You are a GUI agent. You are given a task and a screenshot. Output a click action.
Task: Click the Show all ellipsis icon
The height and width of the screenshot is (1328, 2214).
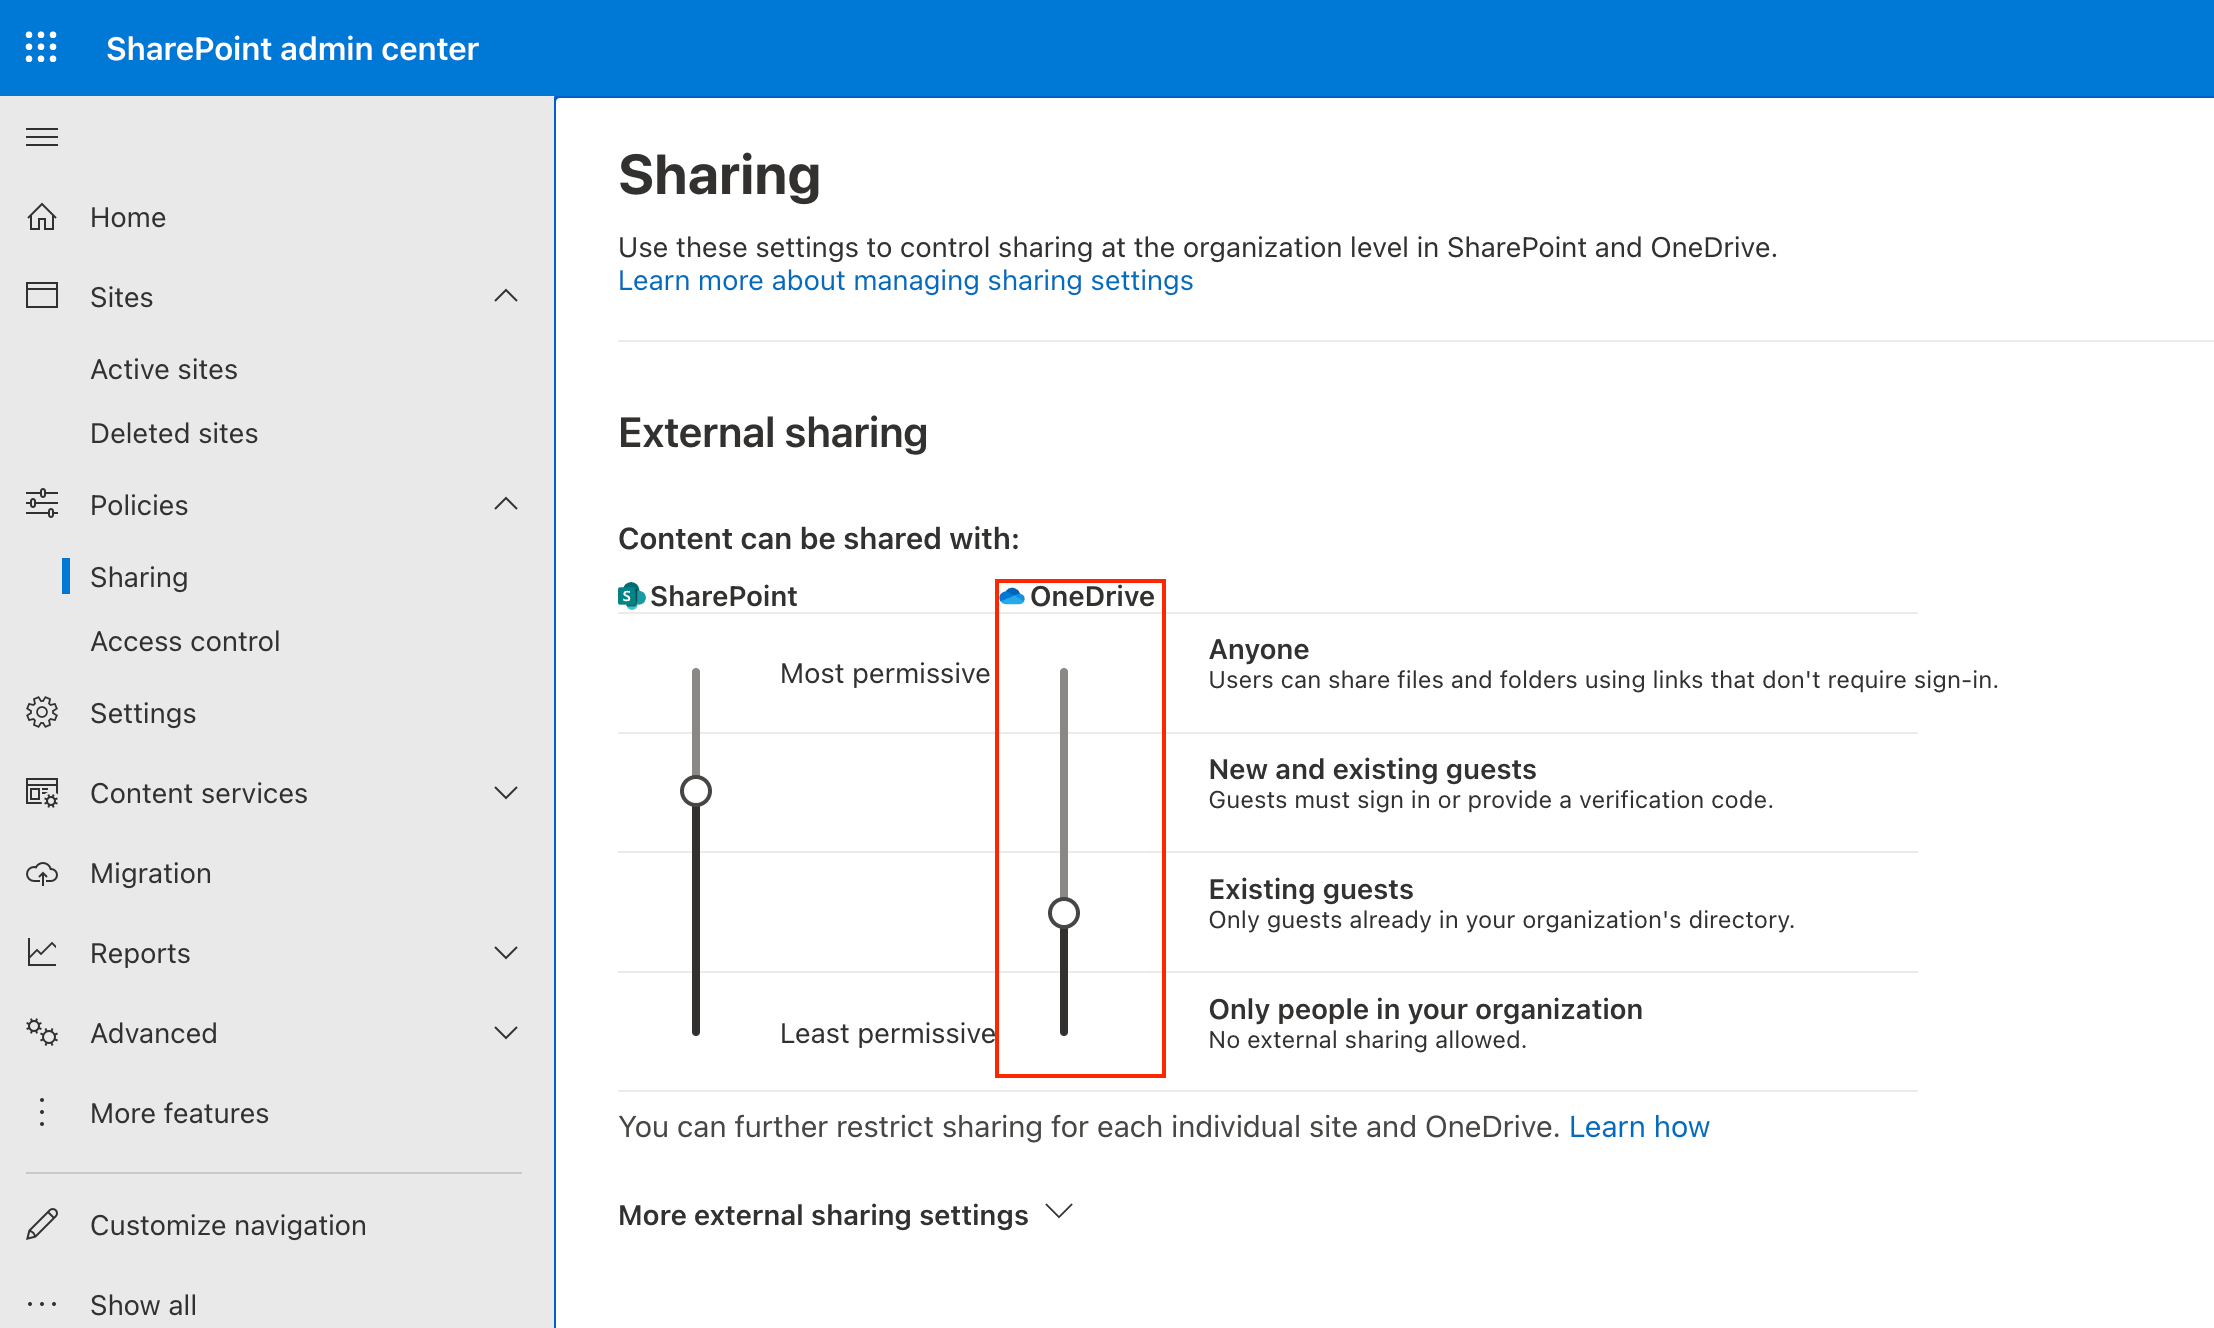42,1304
